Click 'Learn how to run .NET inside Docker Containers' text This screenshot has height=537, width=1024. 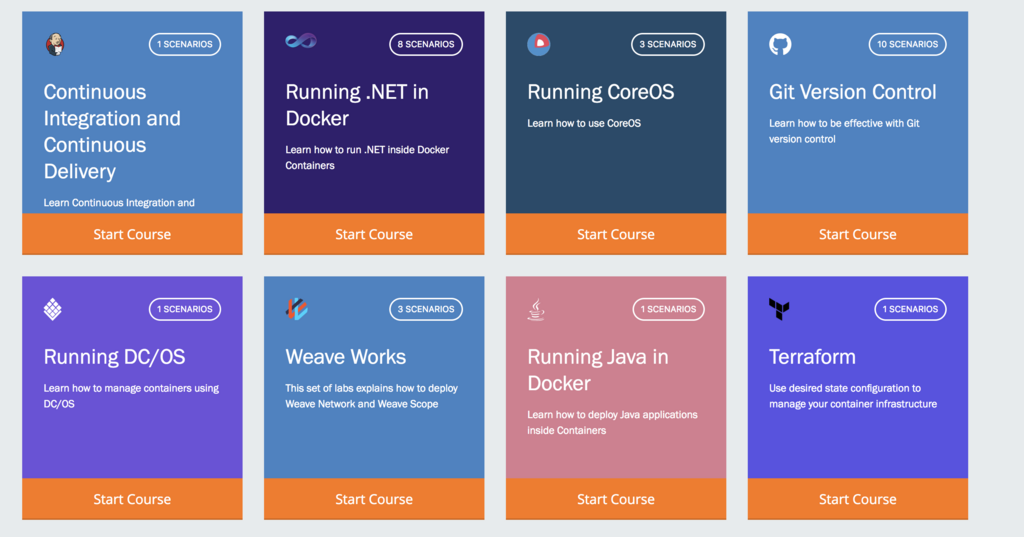pyautogui.click(x=367, y=157)
